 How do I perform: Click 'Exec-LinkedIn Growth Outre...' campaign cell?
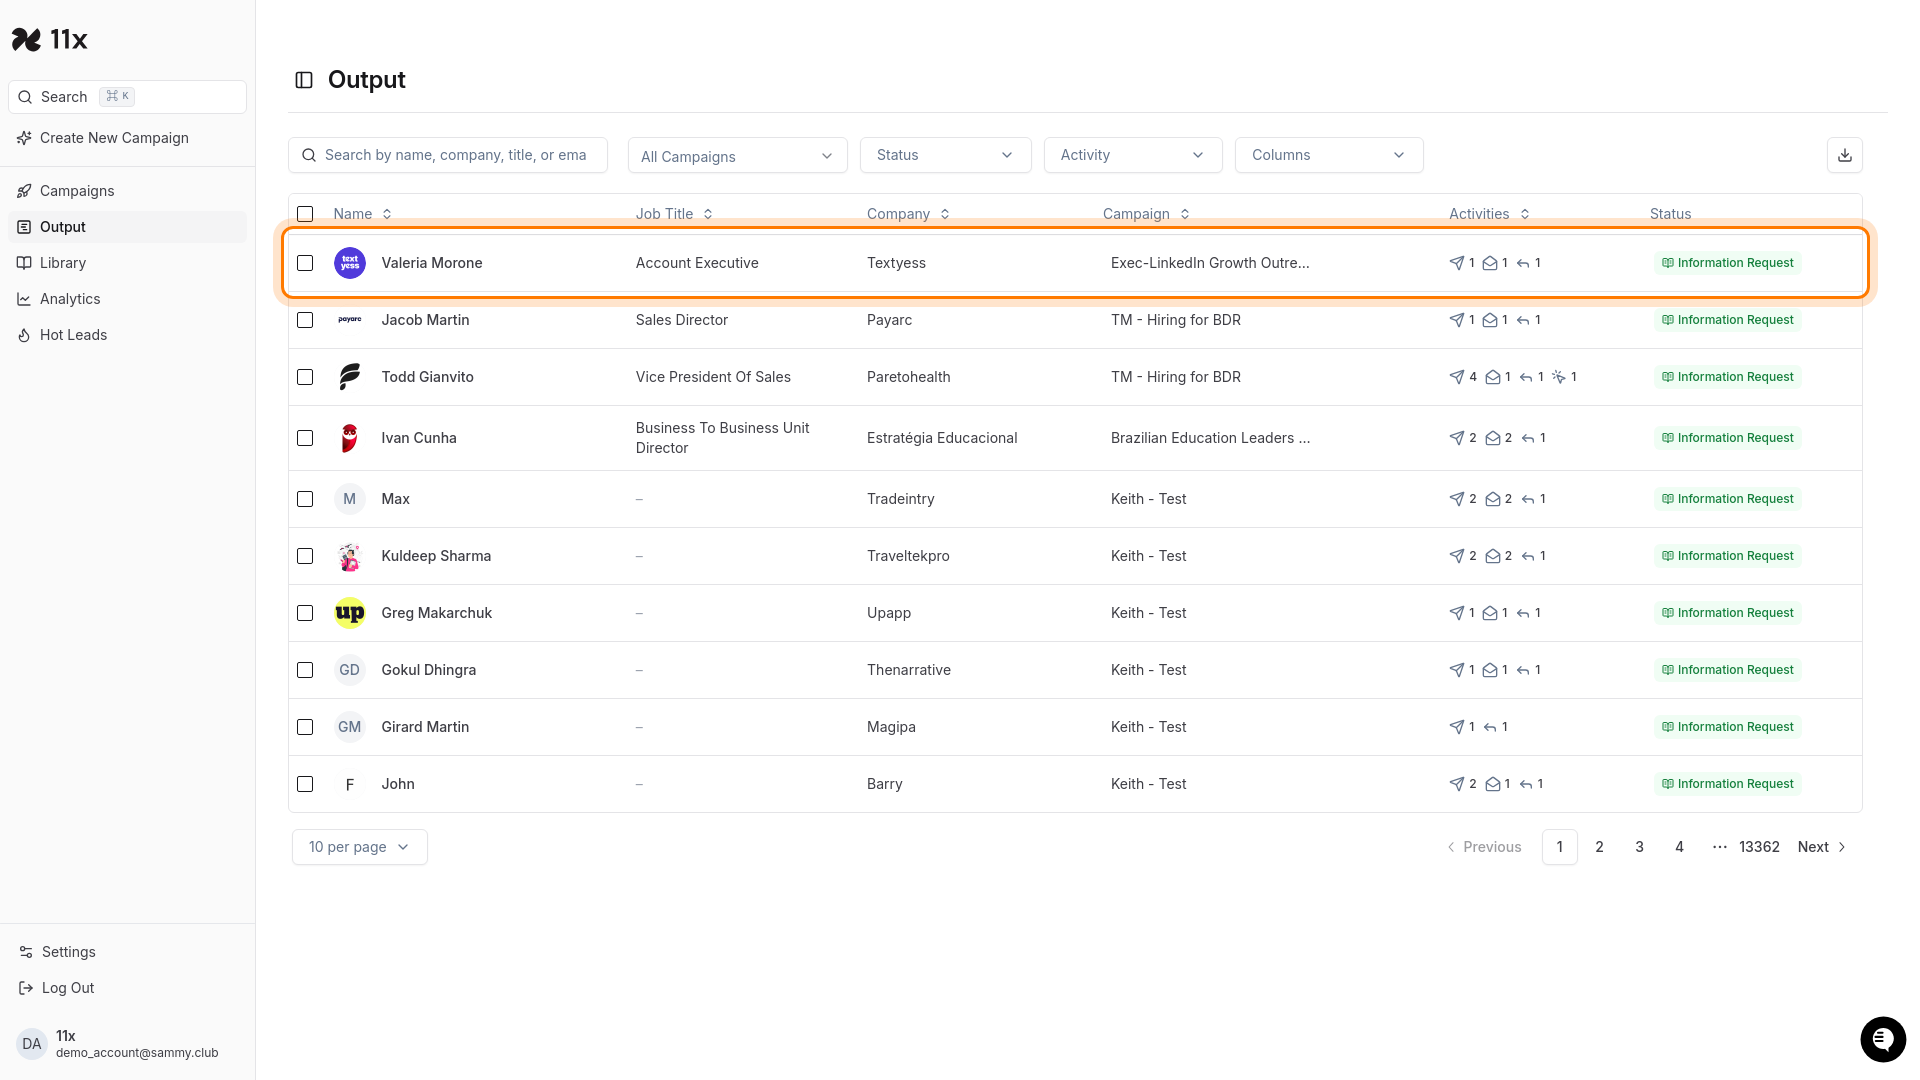[1210, 263]
